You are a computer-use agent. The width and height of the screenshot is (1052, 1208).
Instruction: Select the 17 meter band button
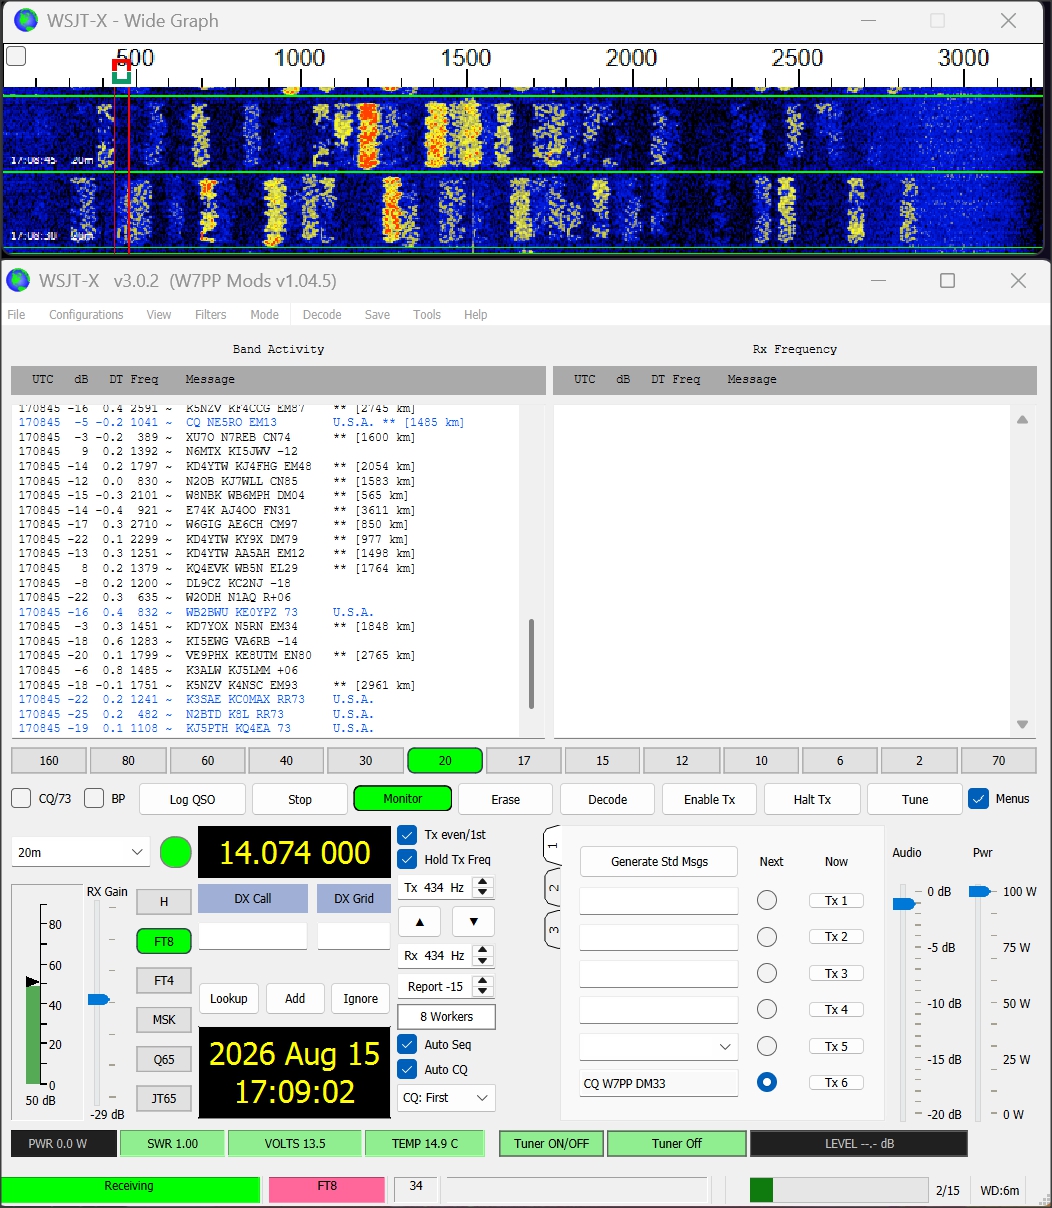524,761
